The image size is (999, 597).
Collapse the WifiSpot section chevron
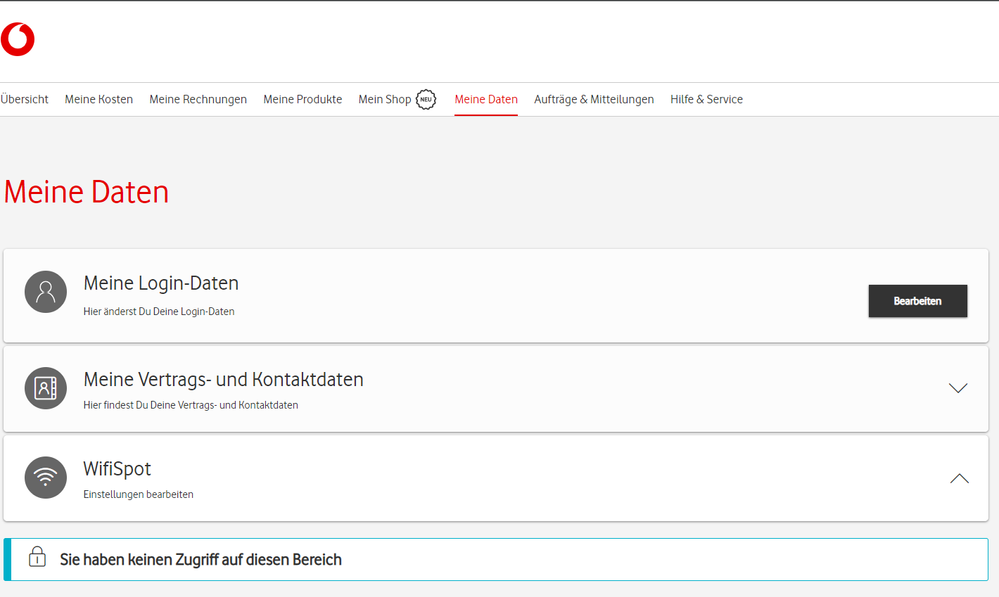click(x=959, y=478)
